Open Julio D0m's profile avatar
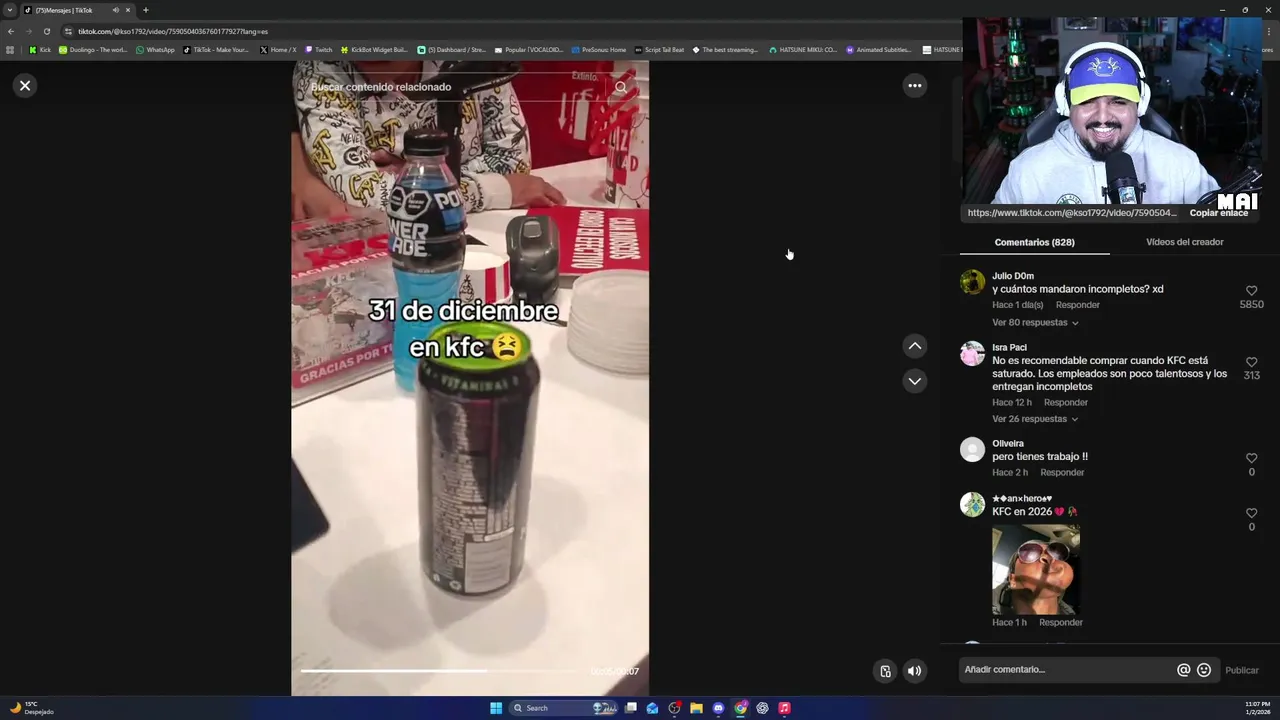1280x720 pixels. [x=972, y=282]
